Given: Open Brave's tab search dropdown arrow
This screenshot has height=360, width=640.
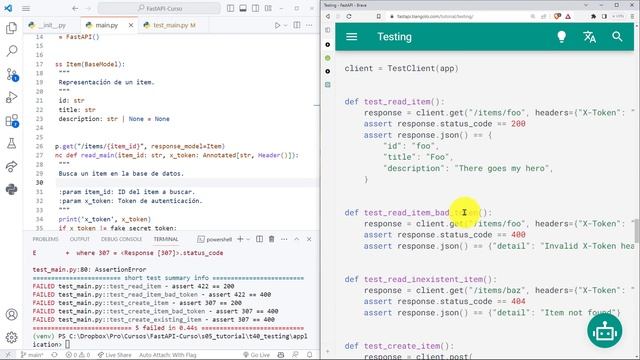Looking at the screenshot, I should click(x=586, y=5).
